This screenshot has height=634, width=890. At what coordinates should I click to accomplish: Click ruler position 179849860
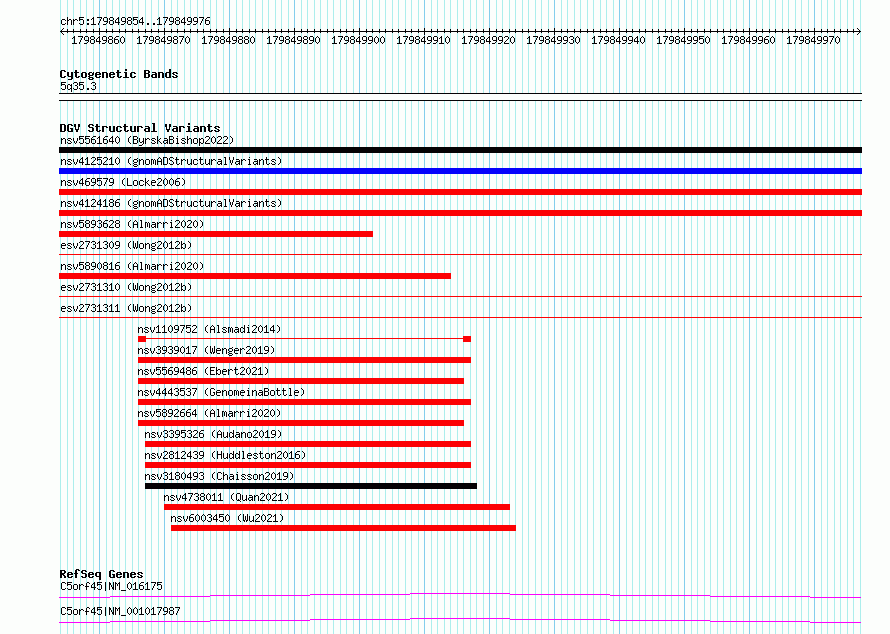(x=98, y=40)
